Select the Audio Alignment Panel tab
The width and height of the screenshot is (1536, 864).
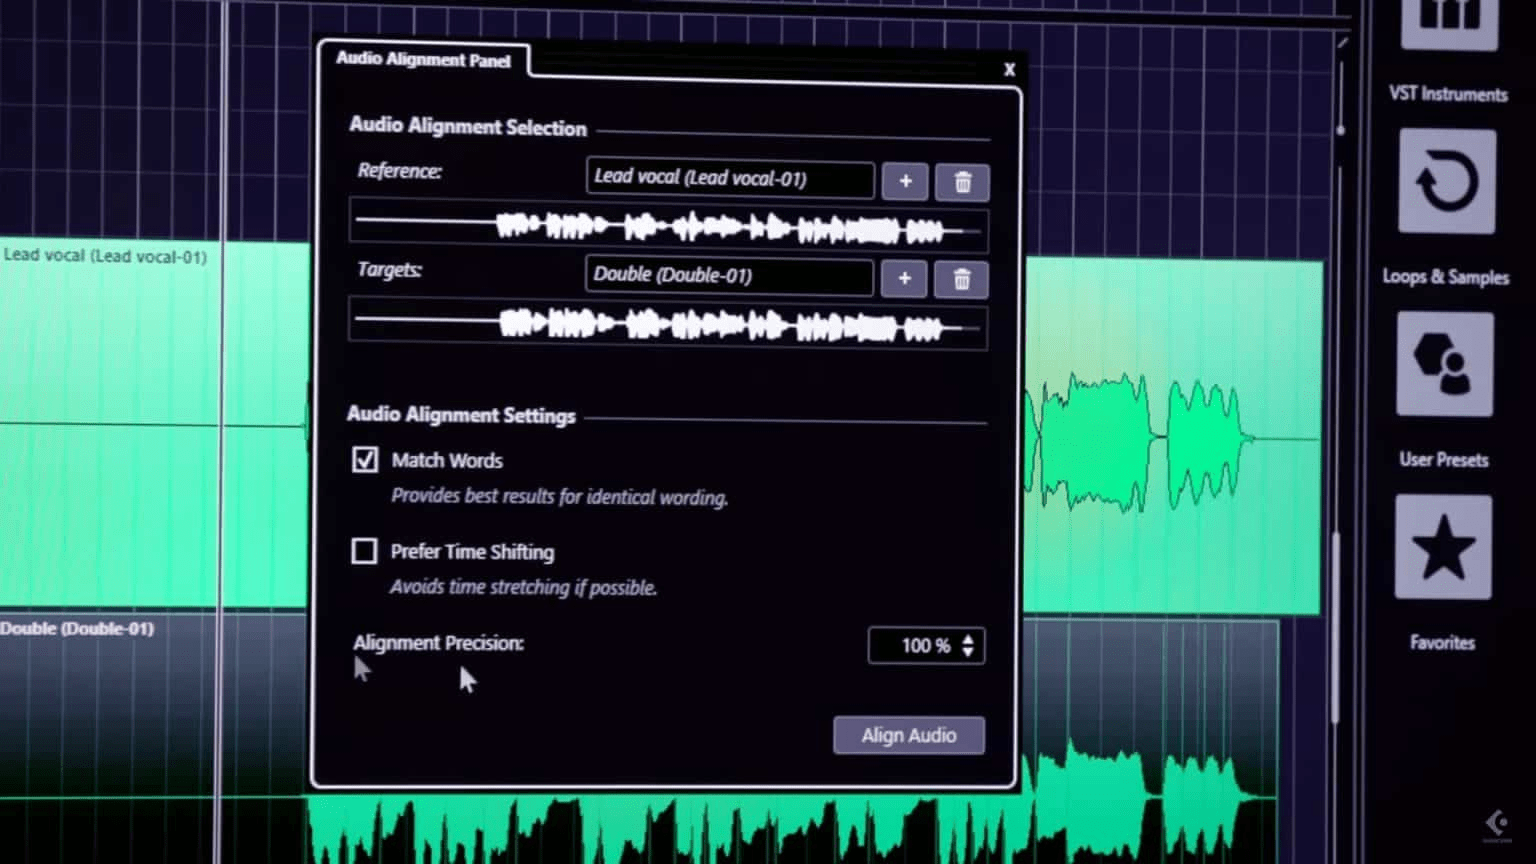tap(423, 60)
